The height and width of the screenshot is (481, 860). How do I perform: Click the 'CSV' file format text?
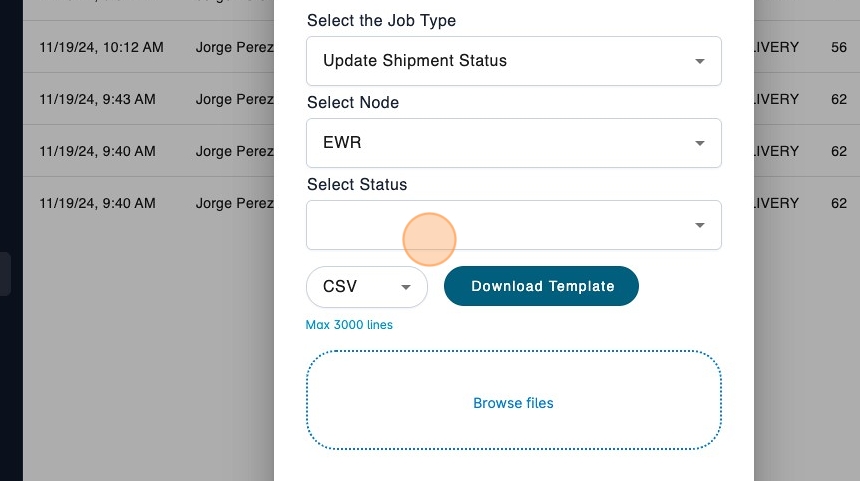[x=340, y=287]
